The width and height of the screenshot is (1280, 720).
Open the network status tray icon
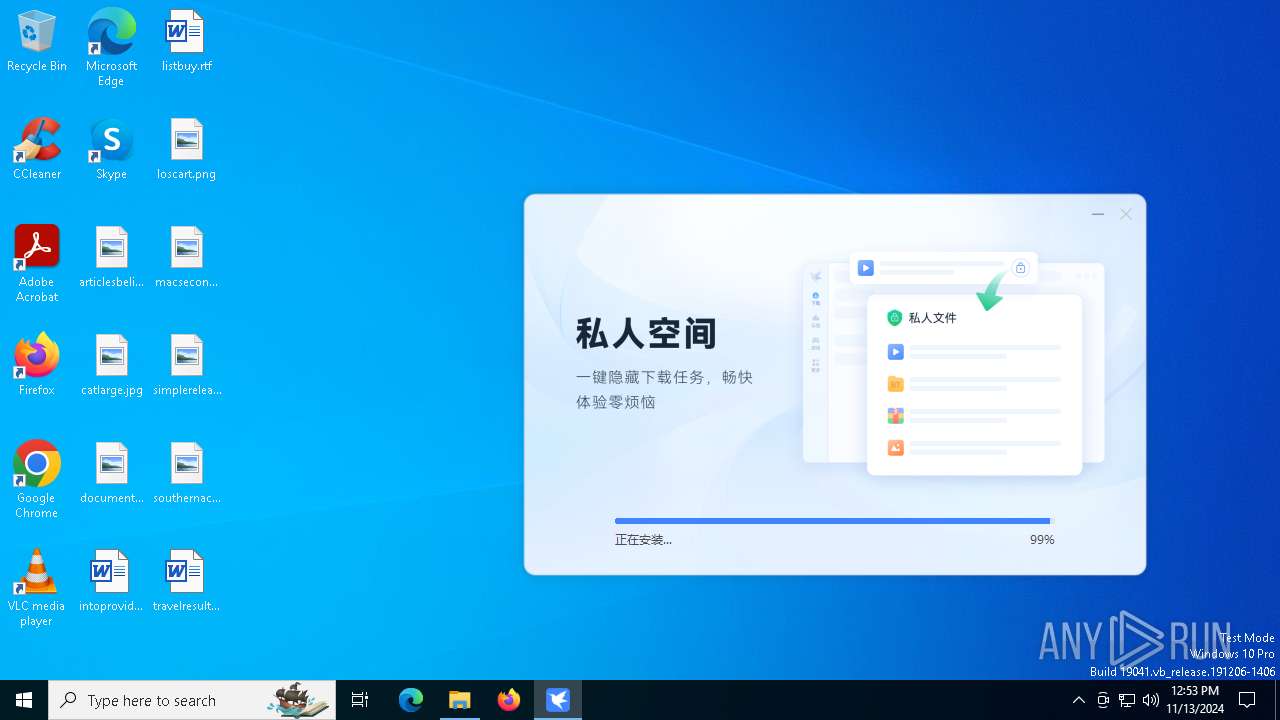tap(1127, 700)
